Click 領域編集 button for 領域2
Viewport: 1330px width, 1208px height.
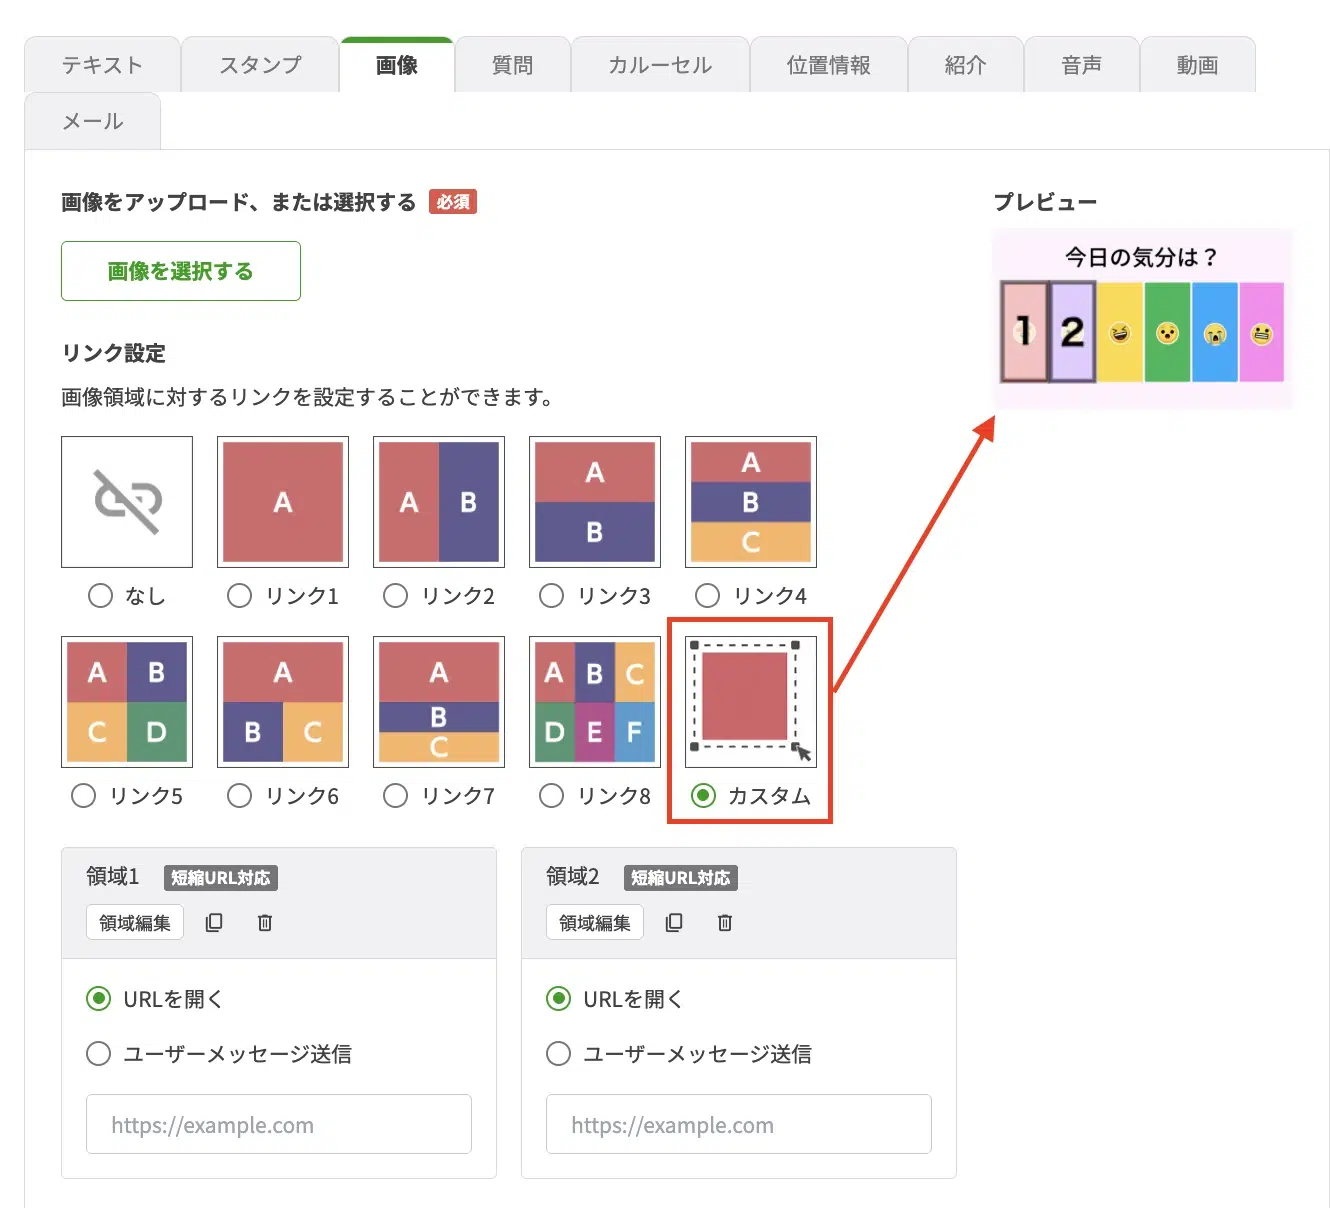[595, 923]
